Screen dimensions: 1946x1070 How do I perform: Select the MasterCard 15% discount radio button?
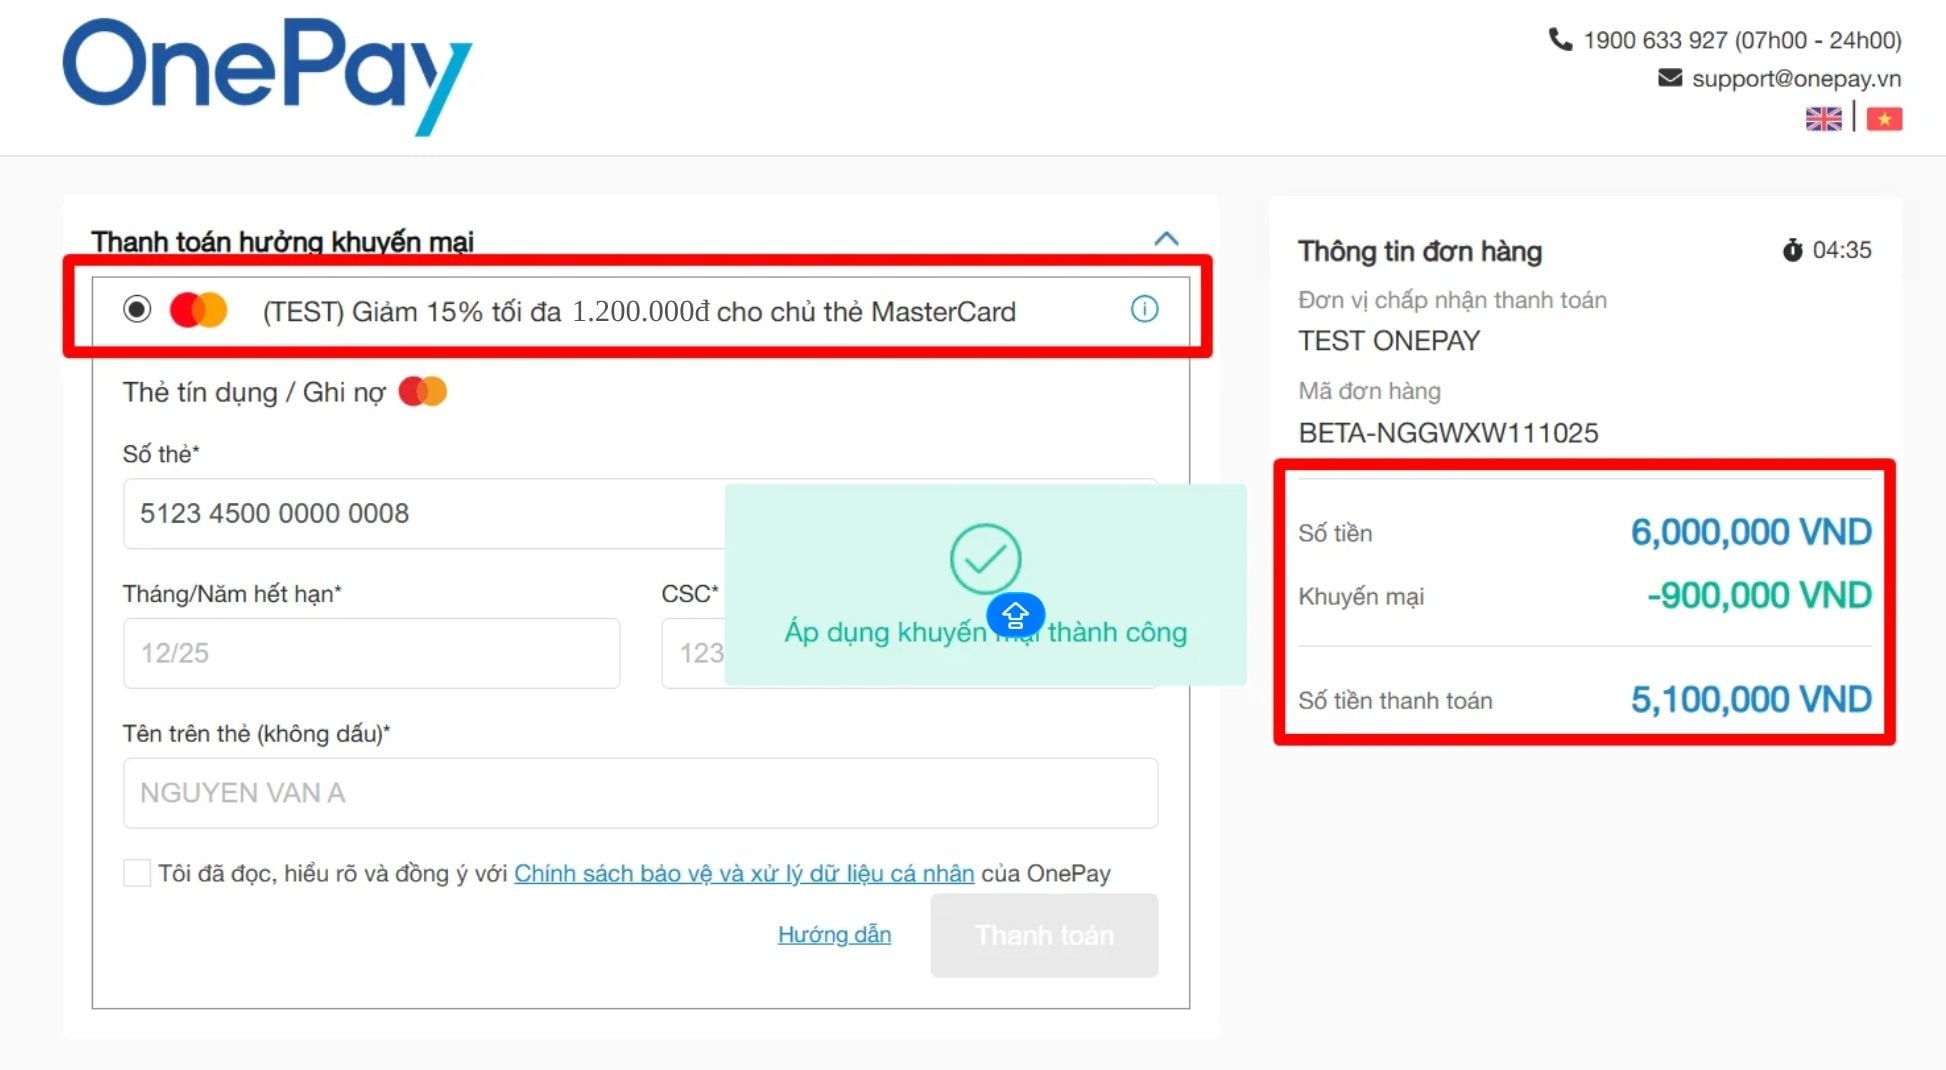pyautogui.click(x=137, y=309)
